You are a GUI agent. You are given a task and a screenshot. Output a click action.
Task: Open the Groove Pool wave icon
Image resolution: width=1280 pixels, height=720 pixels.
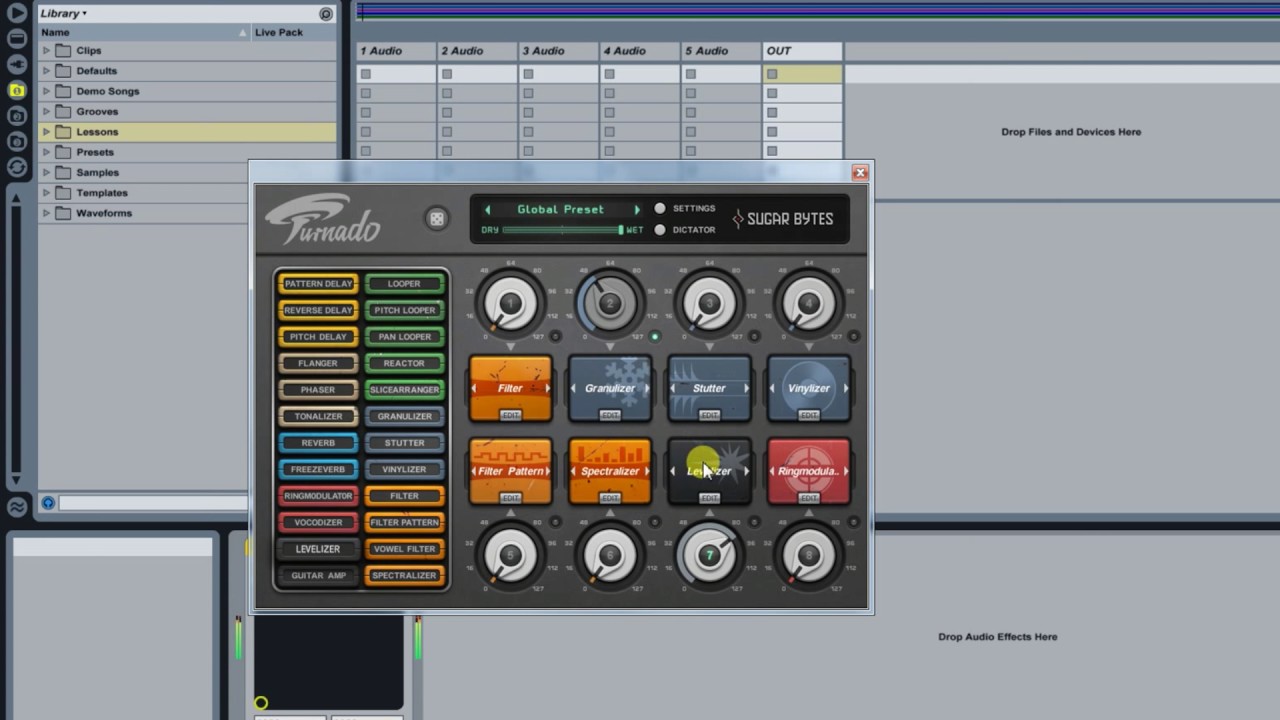click(17, 507)
